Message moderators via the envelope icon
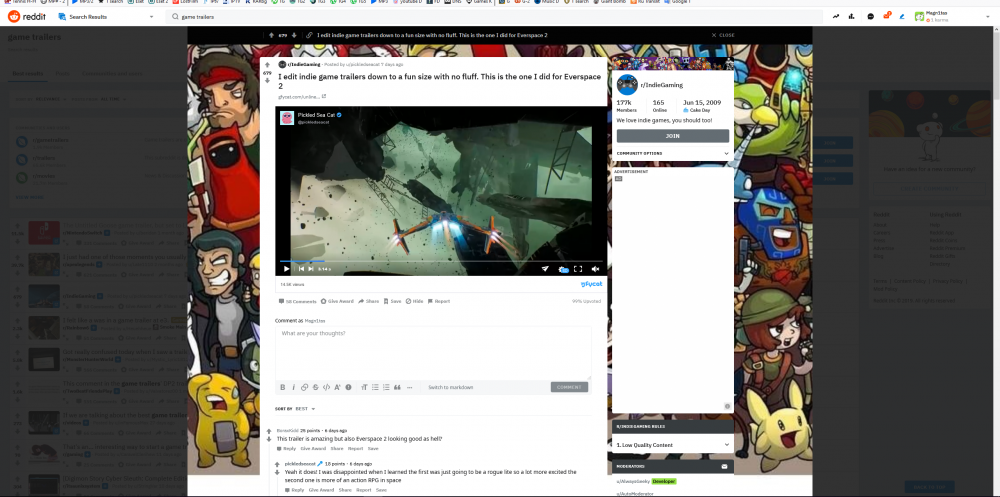 pos(724,466)
